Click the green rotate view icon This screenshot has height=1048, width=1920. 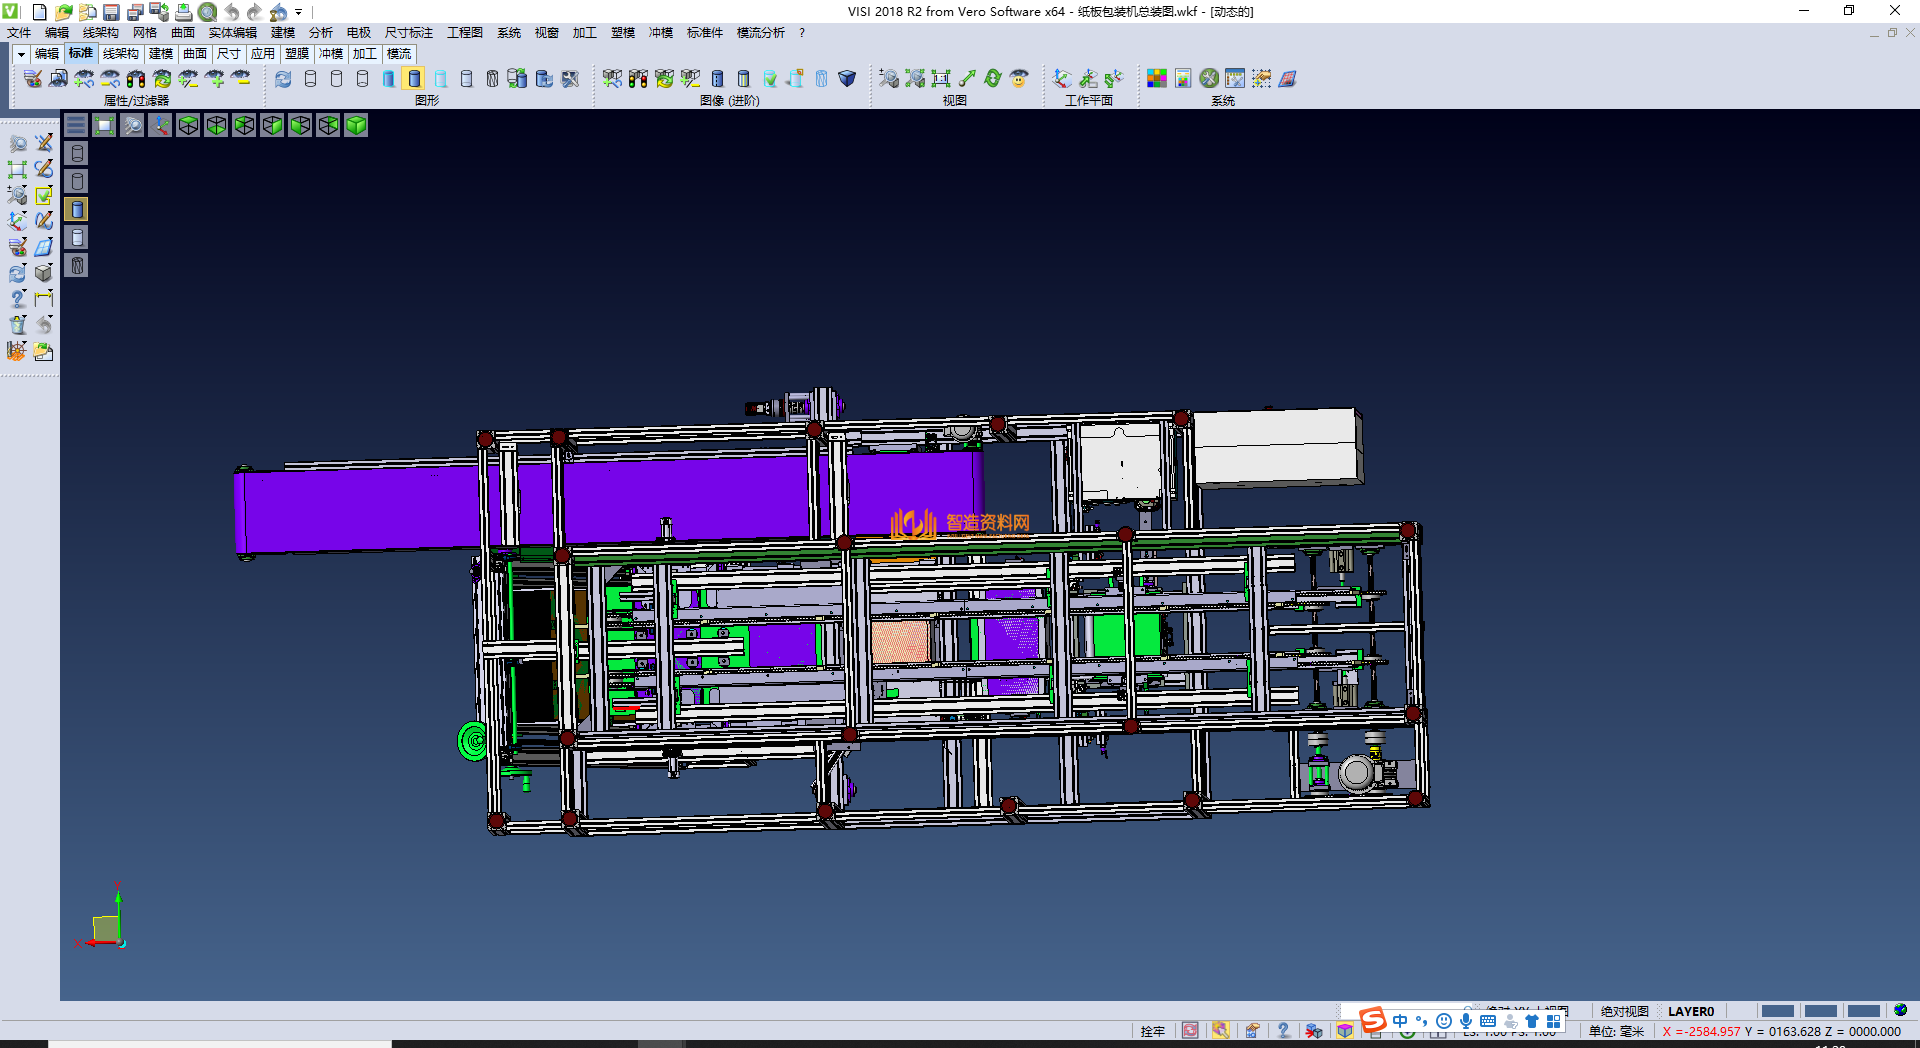[992, 78]
